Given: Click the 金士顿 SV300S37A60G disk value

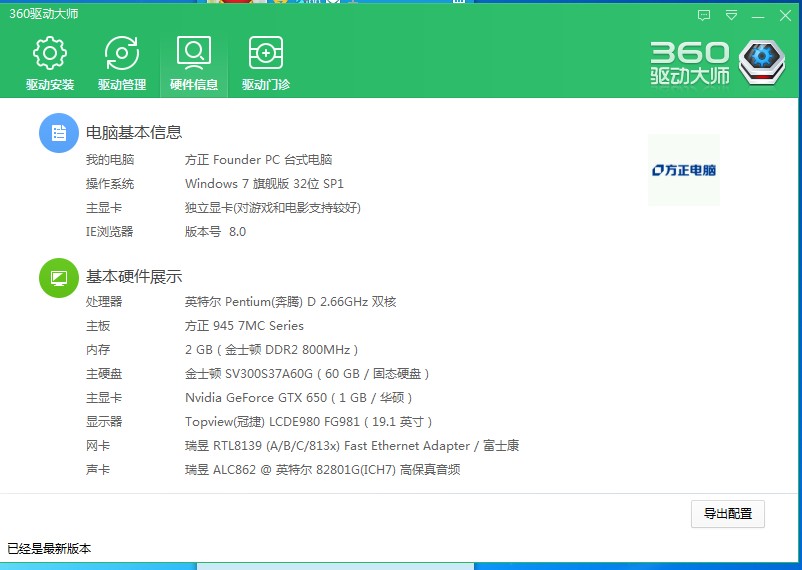Looking at the screenshot, I should (307, 374).
